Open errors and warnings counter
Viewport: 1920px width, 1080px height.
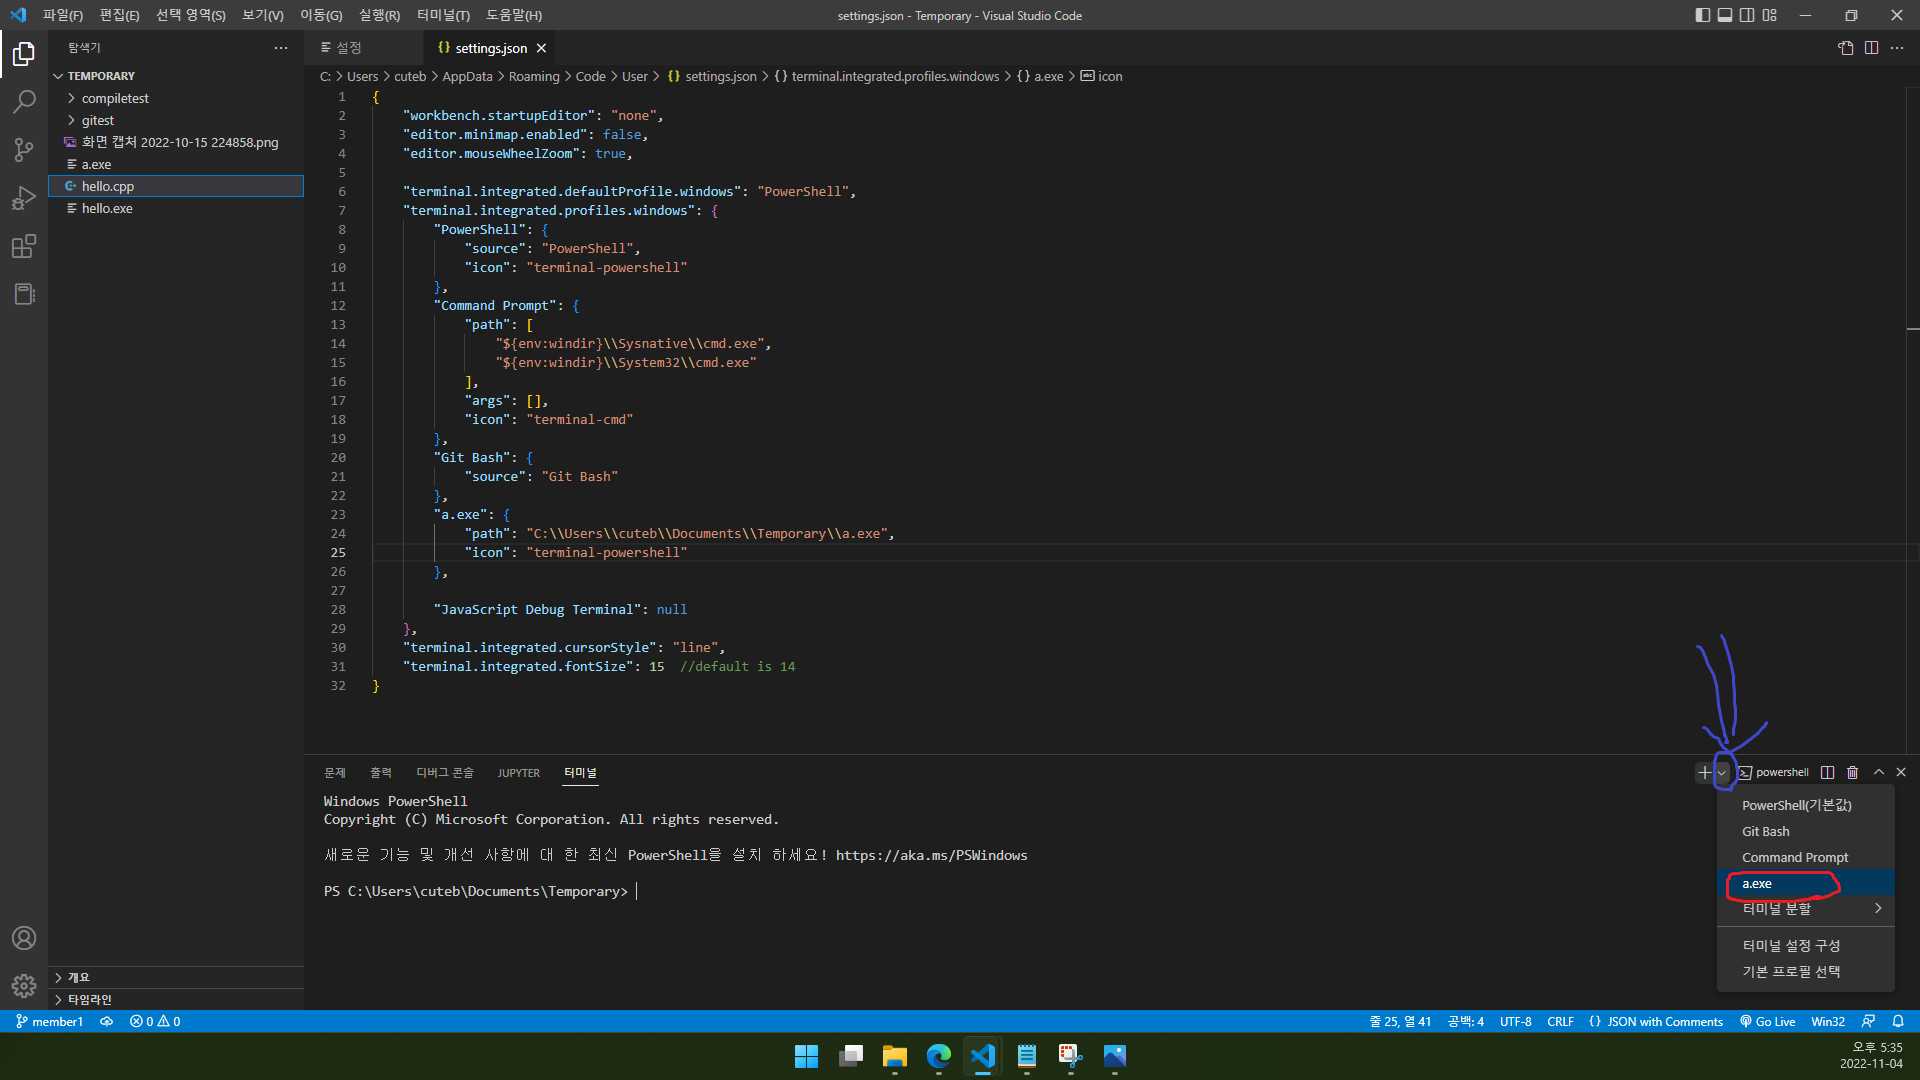pyautogui.click(x=155, y=1021)
